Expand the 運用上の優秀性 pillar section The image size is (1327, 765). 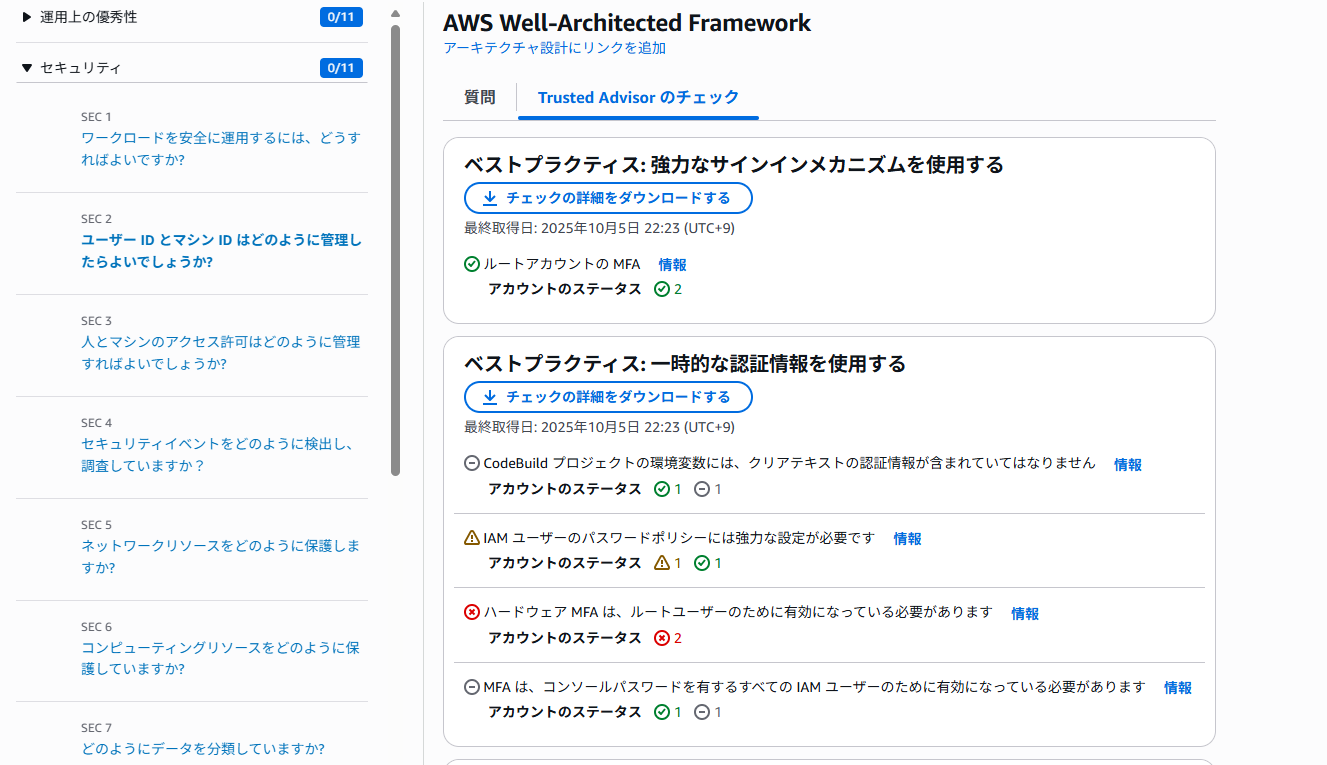[27, 17]
